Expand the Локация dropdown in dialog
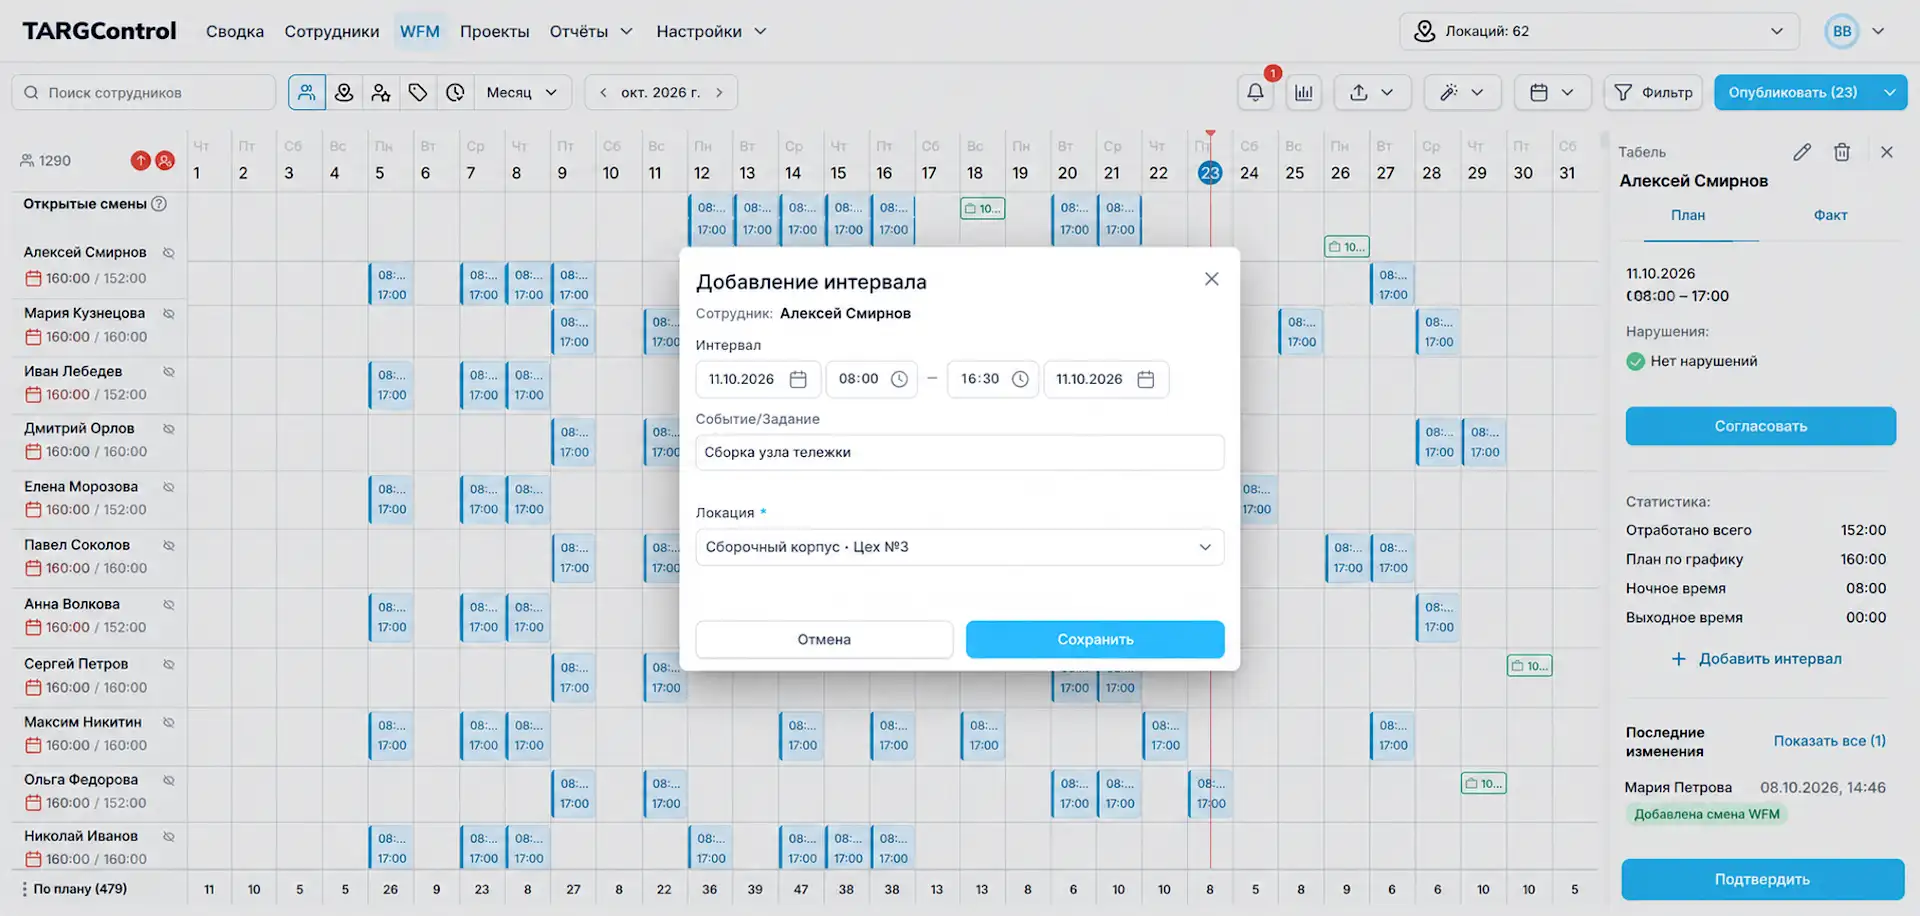The width and height of the screenshot is (1920, 916). pyautogui.click(x=959, y=547)
